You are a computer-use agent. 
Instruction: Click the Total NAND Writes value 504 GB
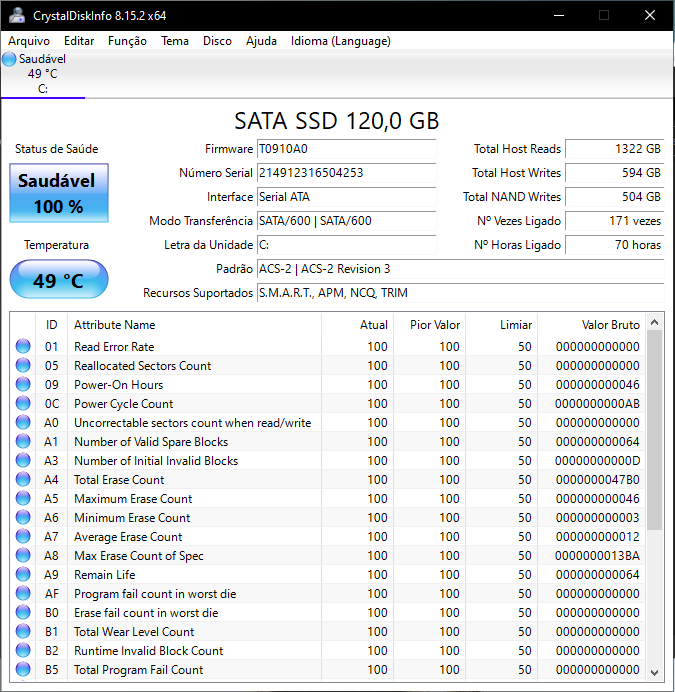click(x=615, y=197)
